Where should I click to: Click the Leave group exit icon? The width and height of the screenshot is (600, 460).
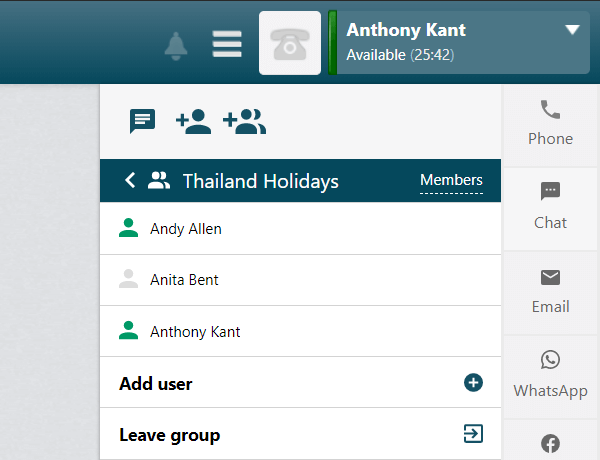coord(473,434)
